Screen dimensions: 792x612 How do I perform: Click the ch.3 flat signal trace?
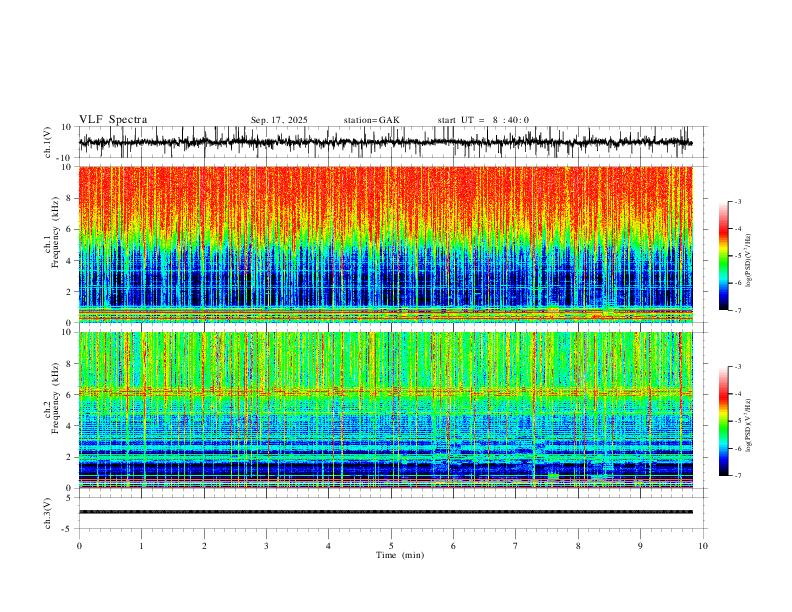tap(385, 512)
